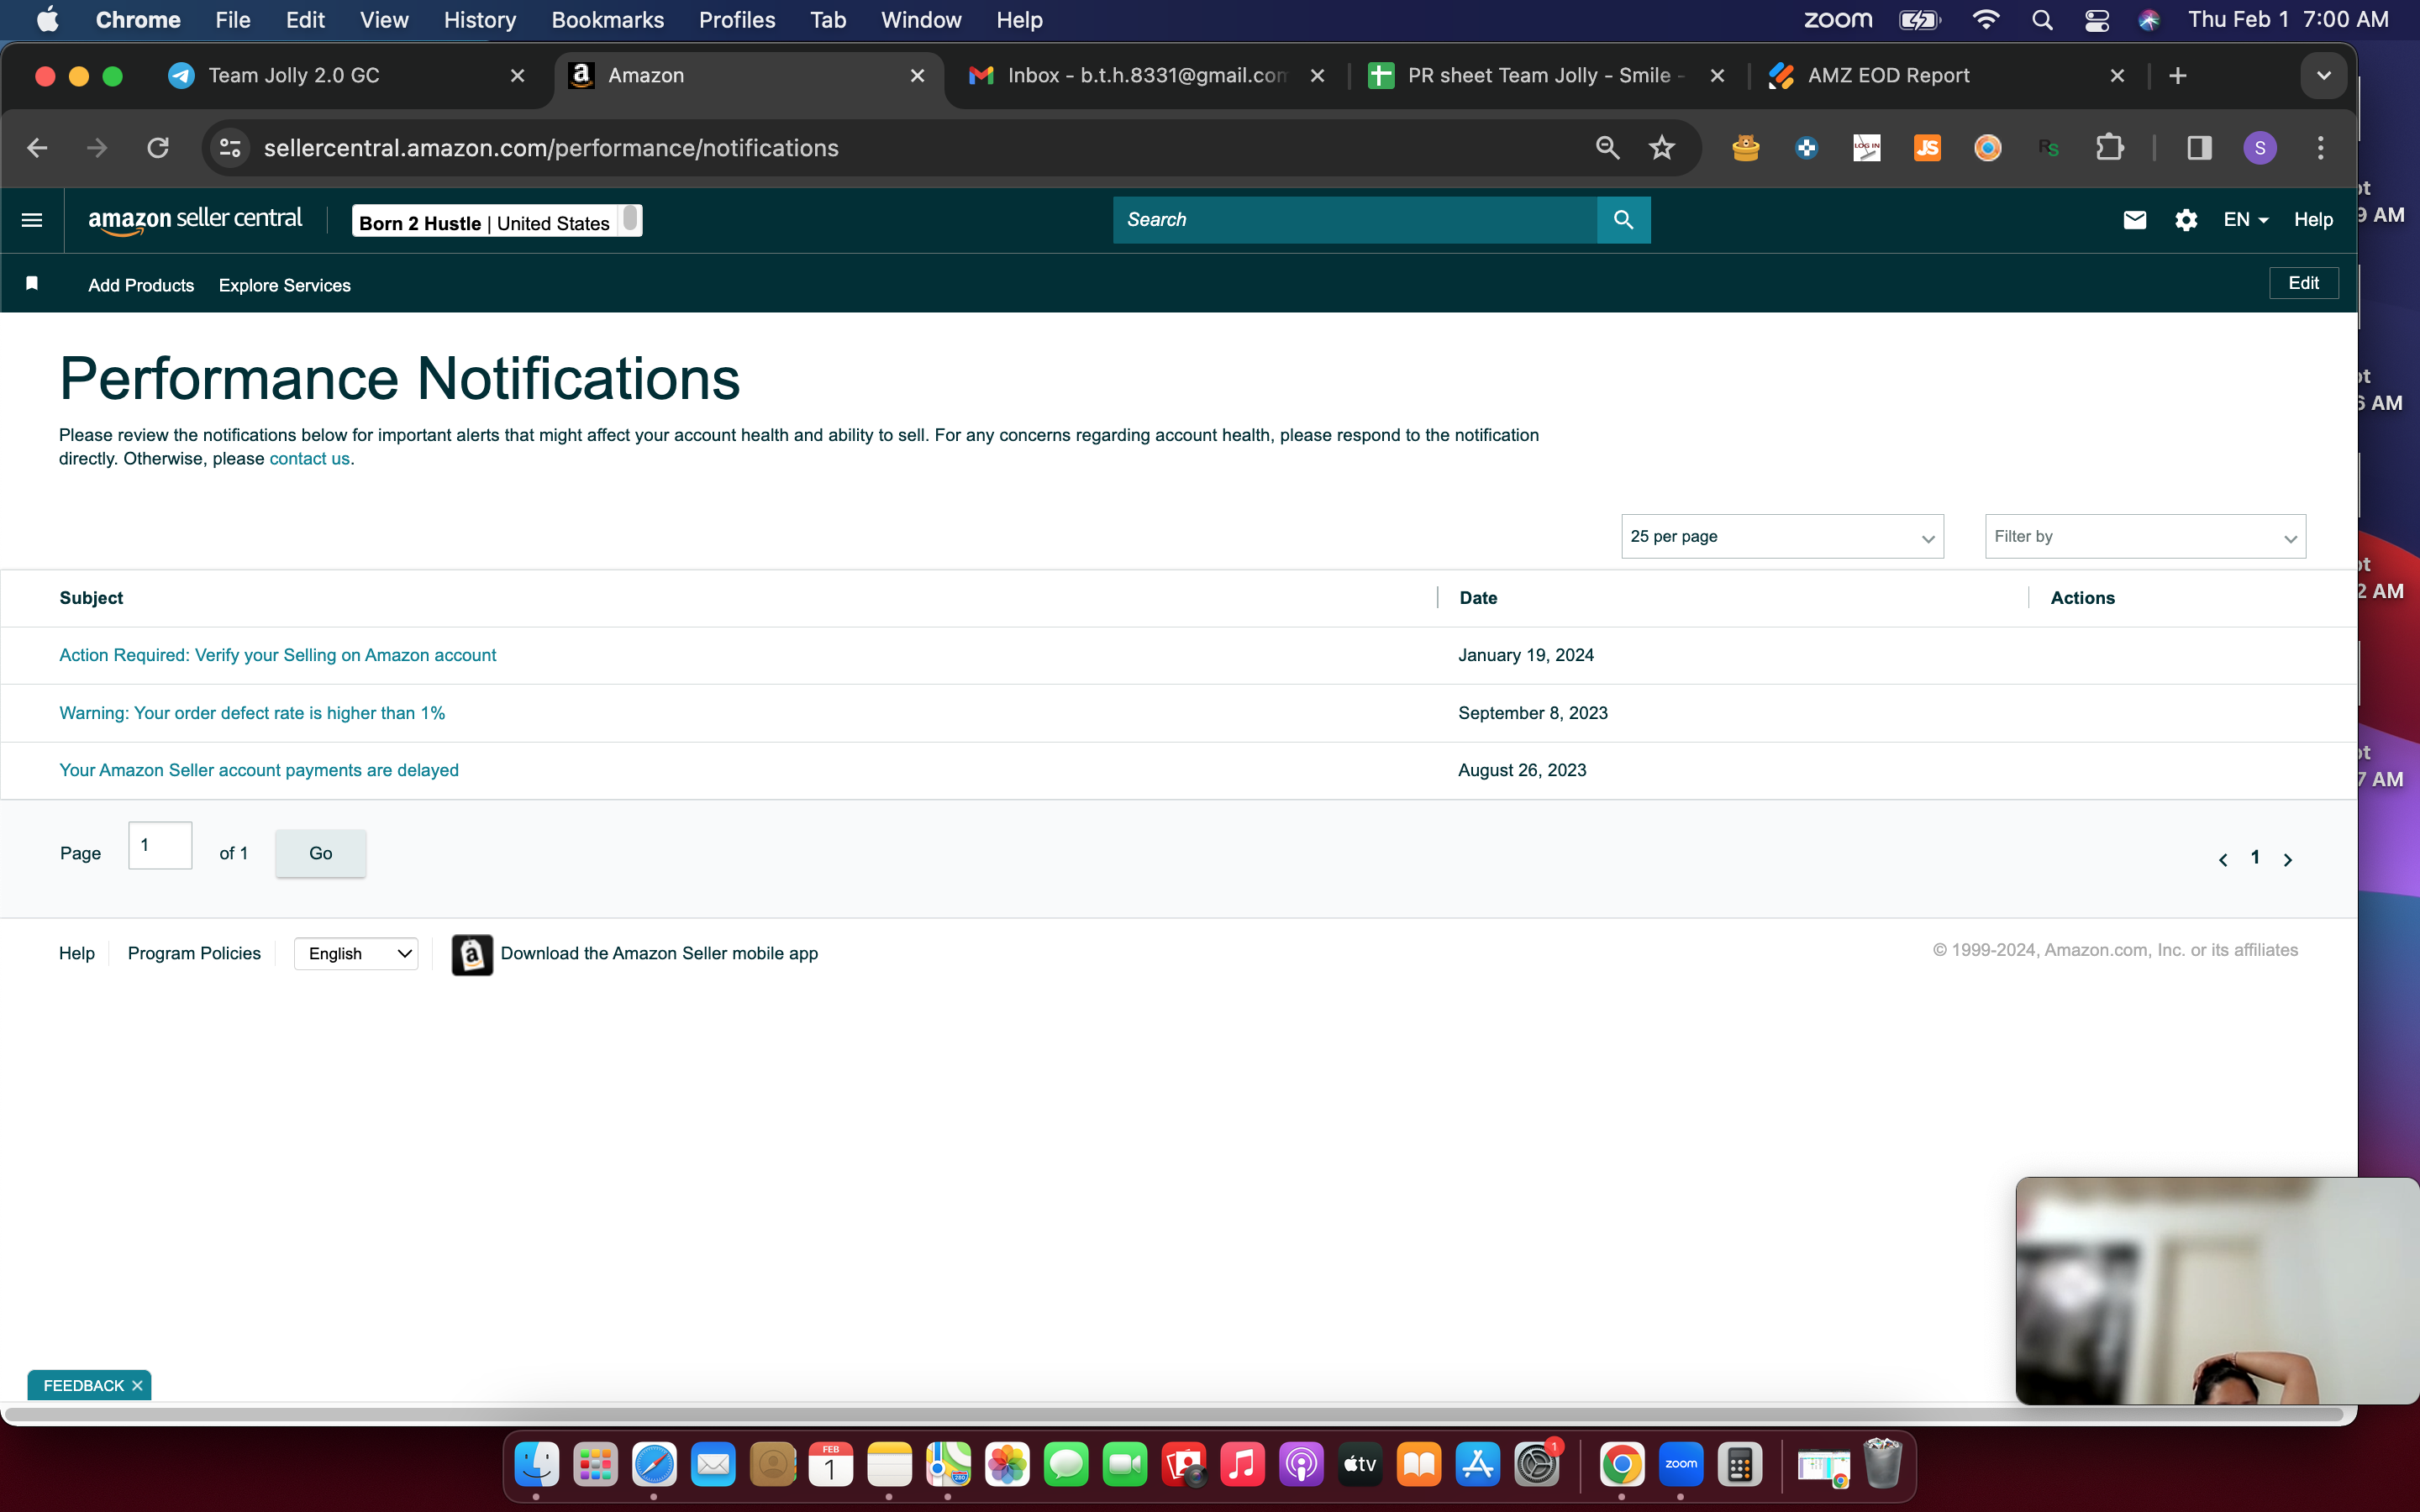Click Help in the Seller Central header
The width and height of the screenshot is (2420, 1512).
(2313, 220)
